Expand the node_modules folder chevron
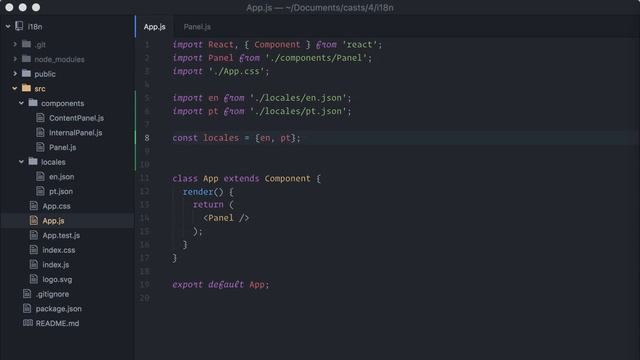Viewport: 640px width, 360px height. coord(15,59)
